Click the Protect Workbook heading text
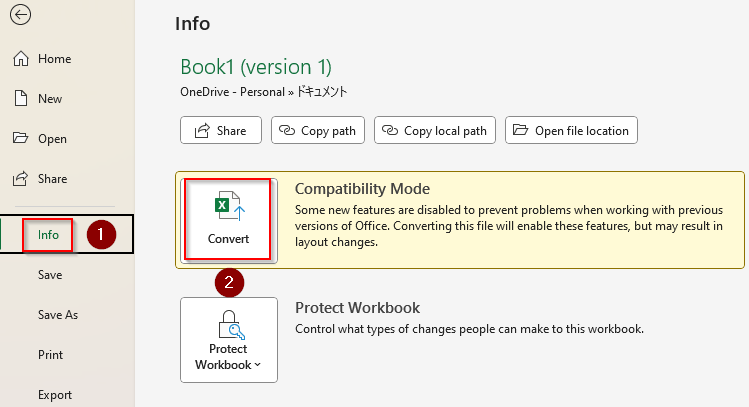Screen dimensions: 749x407 point(357,308)
